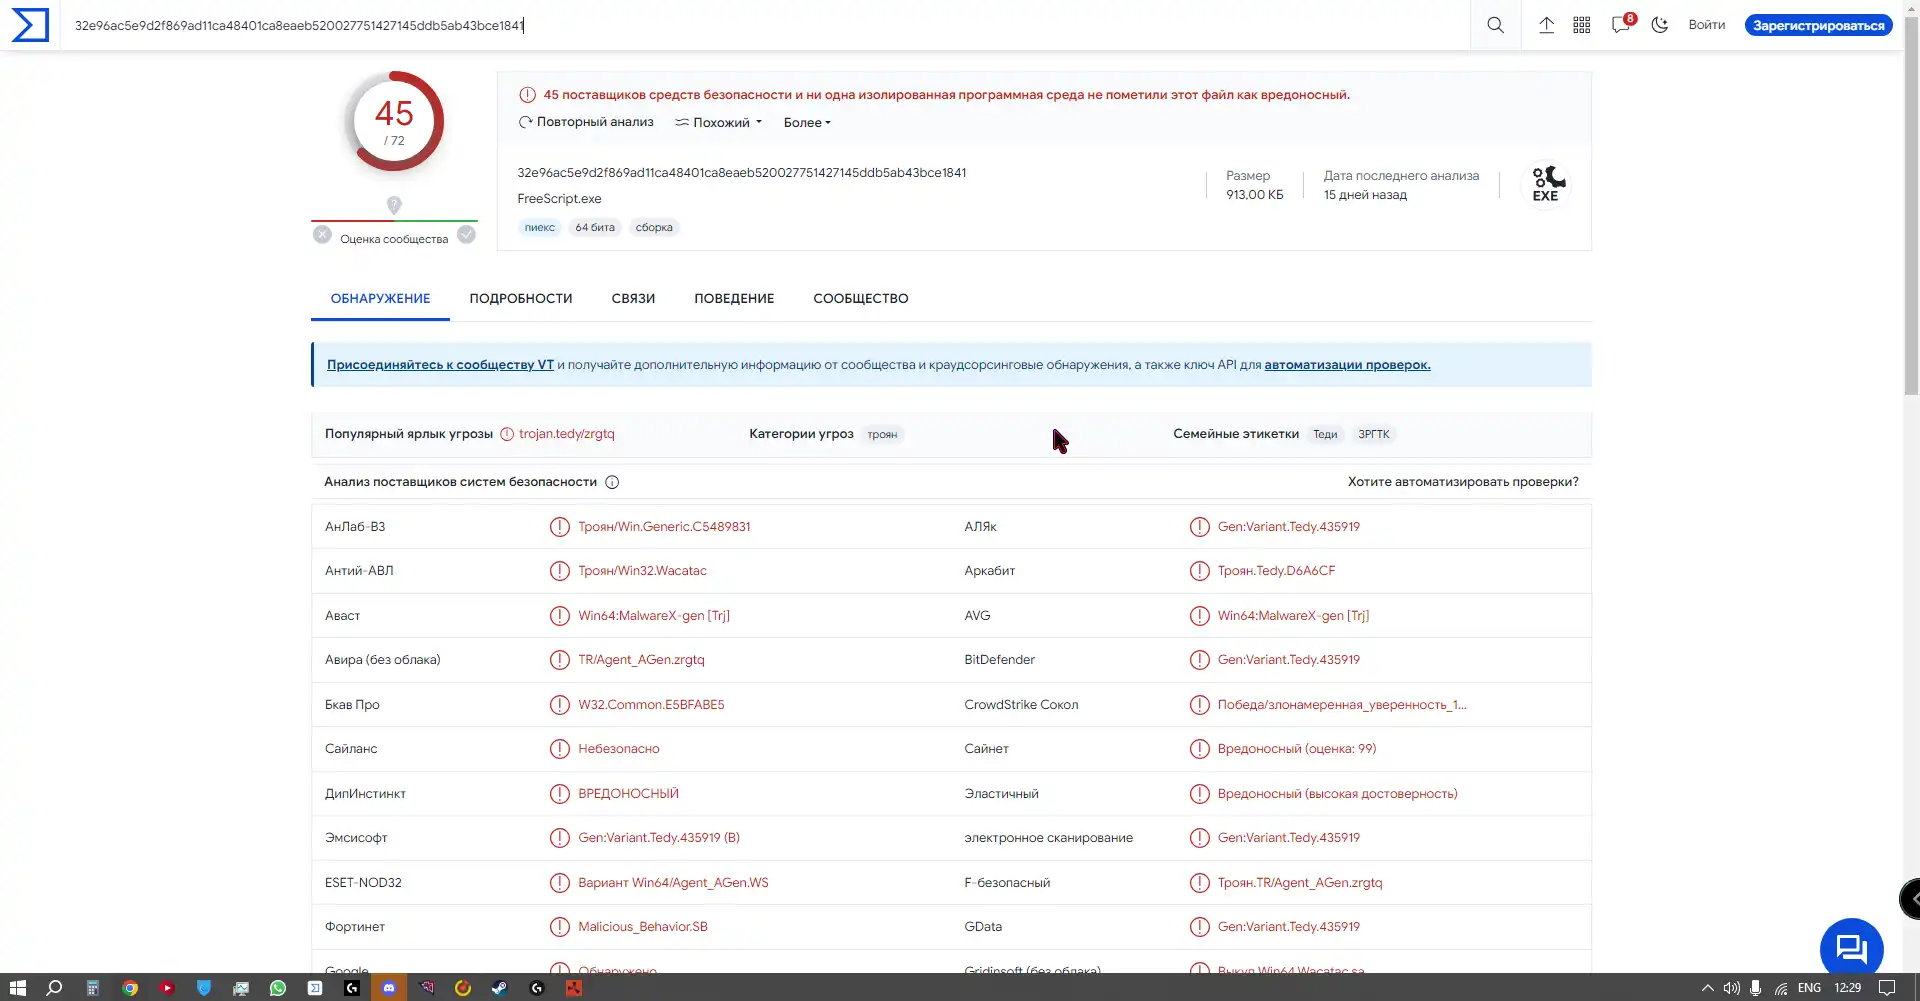Click Зарегистрироваться button
The image size is (1920, 1001).
[1818, 25]
